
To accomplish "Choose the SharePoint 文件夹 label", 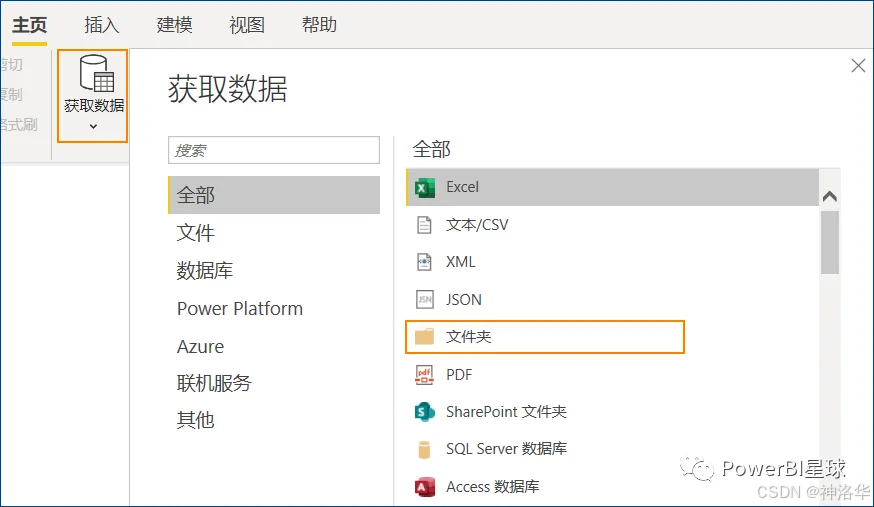I will click(x=506, y=412).
